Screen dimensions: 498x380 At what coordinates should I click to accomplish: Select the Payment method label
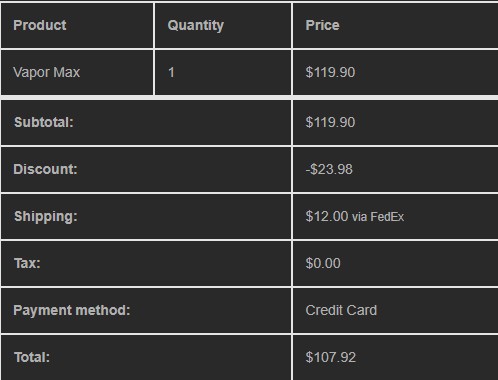pyautogui.click(x=72, y=311)
